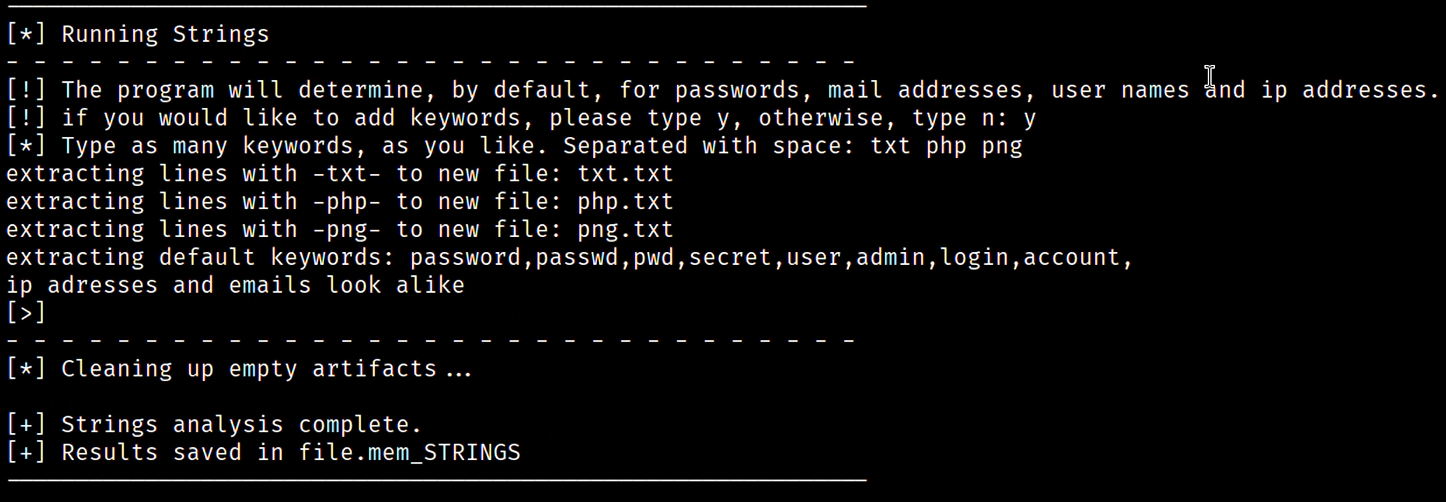The image size is (1446, 502).
Task: Click the '[+]' marker before 'Results saved'
Action: pyautogui.click(x=26, y=452)
